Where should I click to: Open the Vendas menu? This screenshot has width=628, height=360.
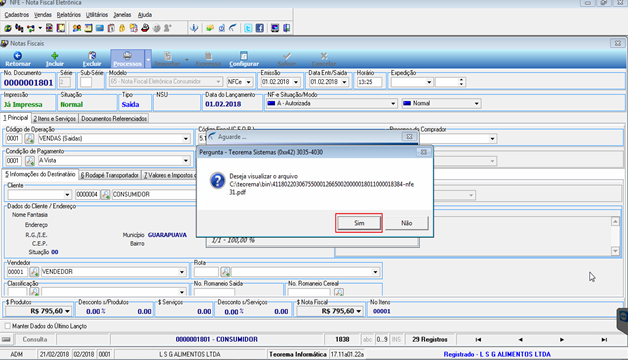(x=43, y=15)
